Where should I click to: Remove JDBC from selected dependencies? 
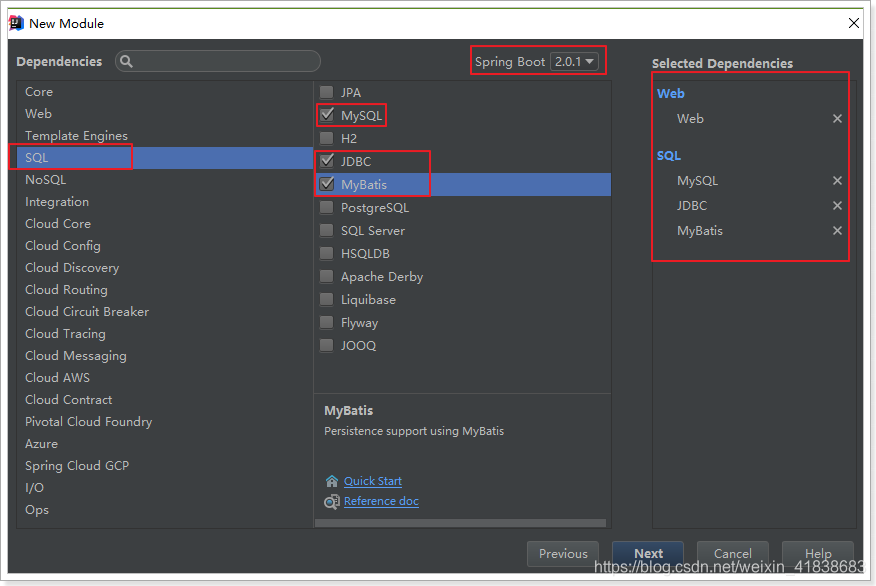(x=837, y=206)
